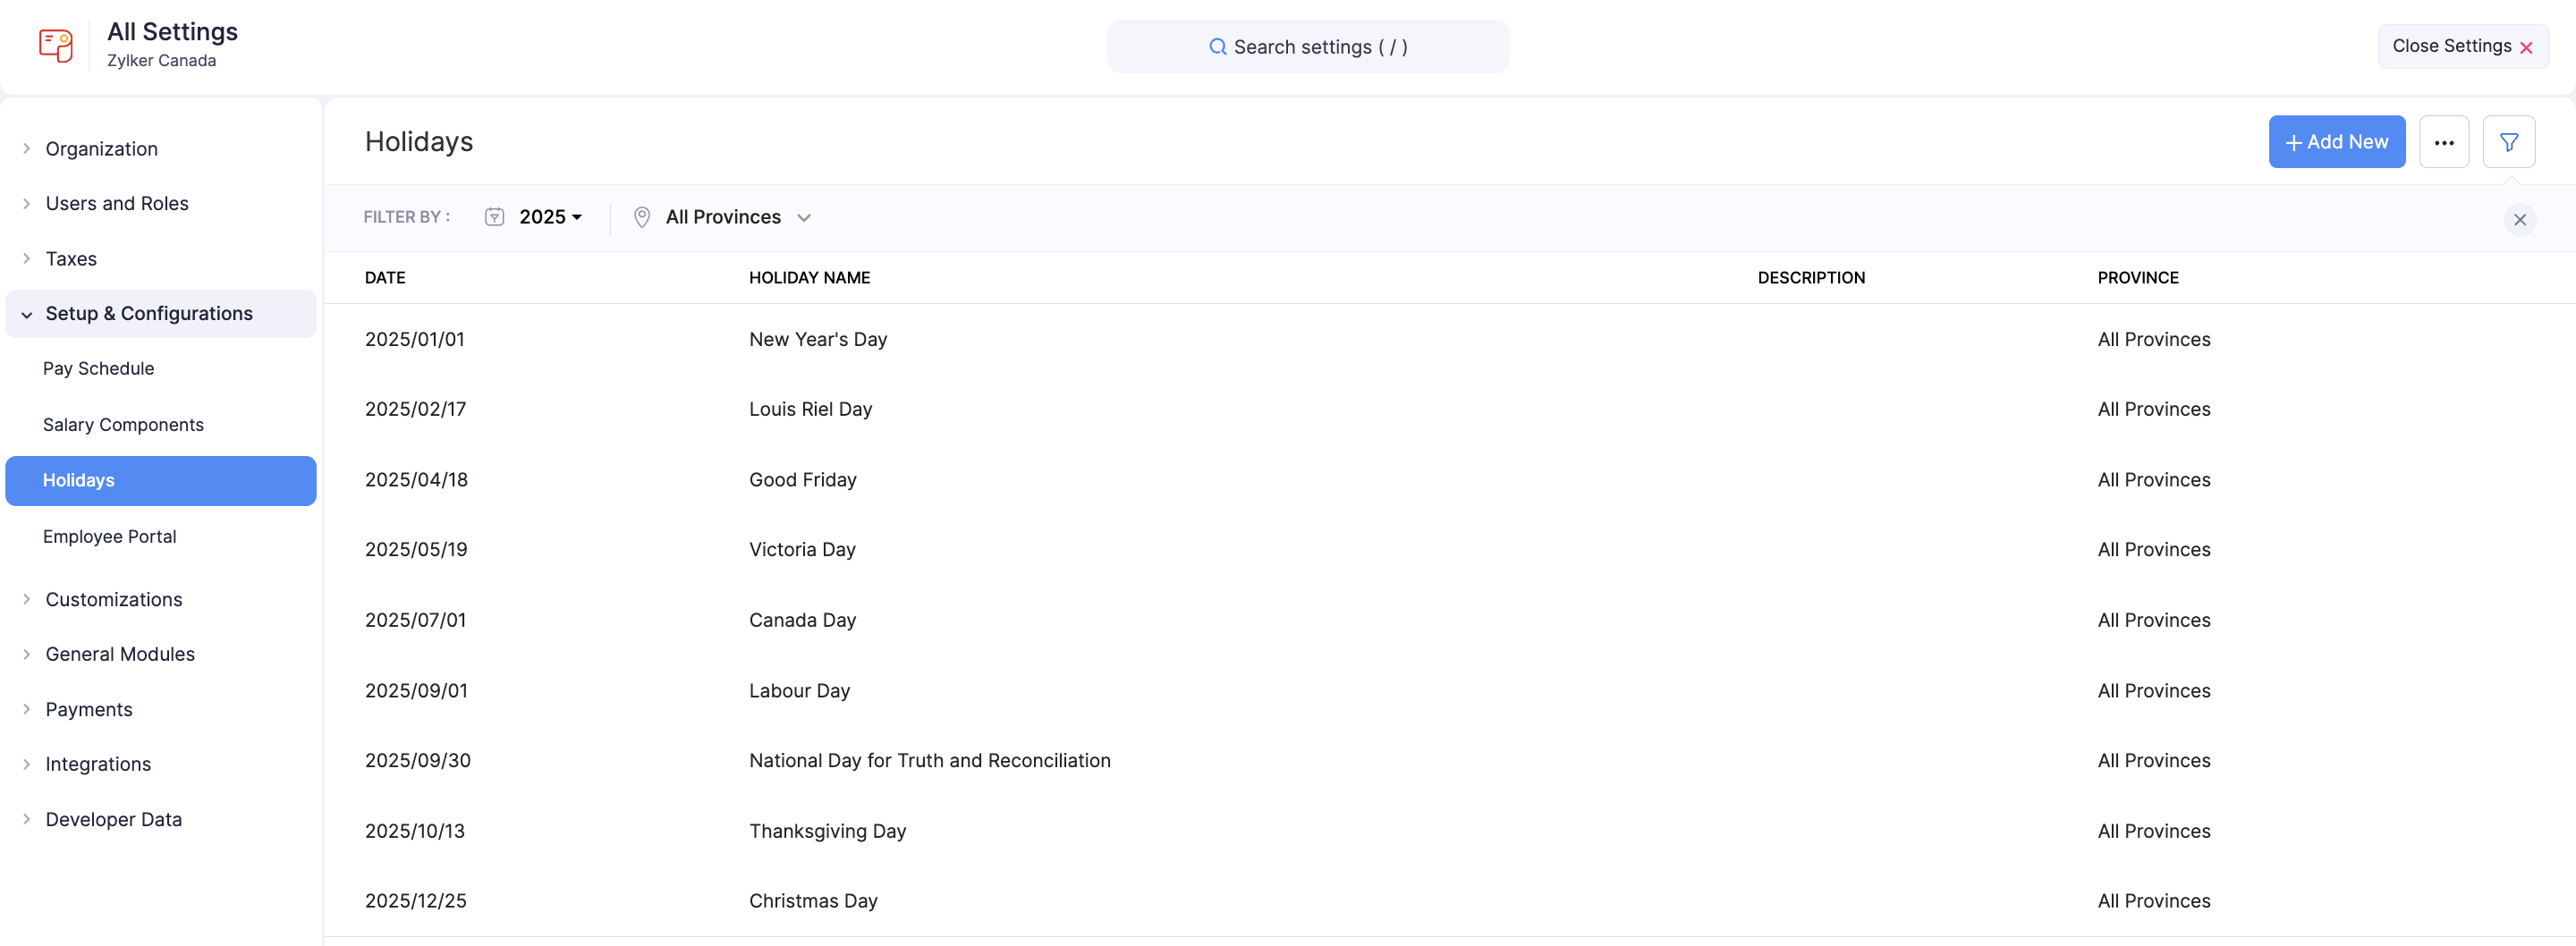The height and width of the screenshot is (946, 2576).
Task: Click the Zoho Payroll logo icon
Action: 56,46
